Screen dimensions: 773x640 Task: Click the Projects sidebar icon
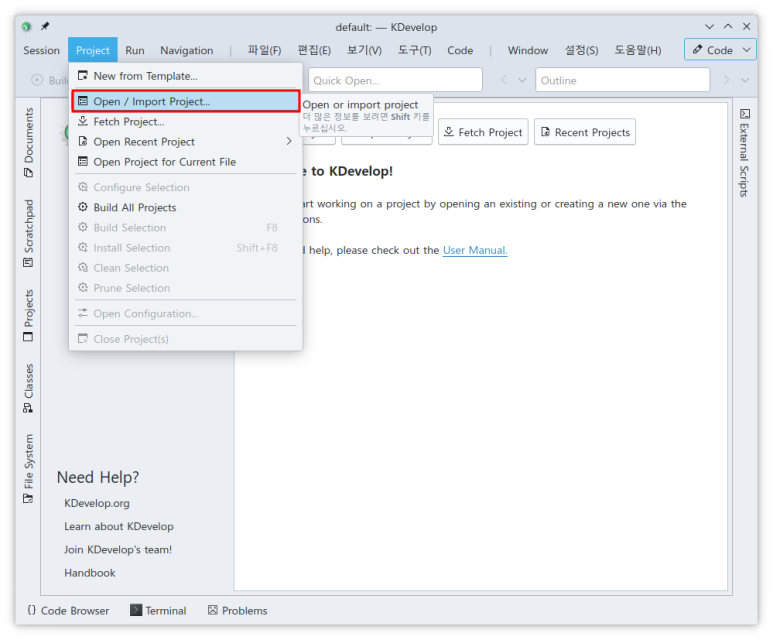tap(29, 337)
